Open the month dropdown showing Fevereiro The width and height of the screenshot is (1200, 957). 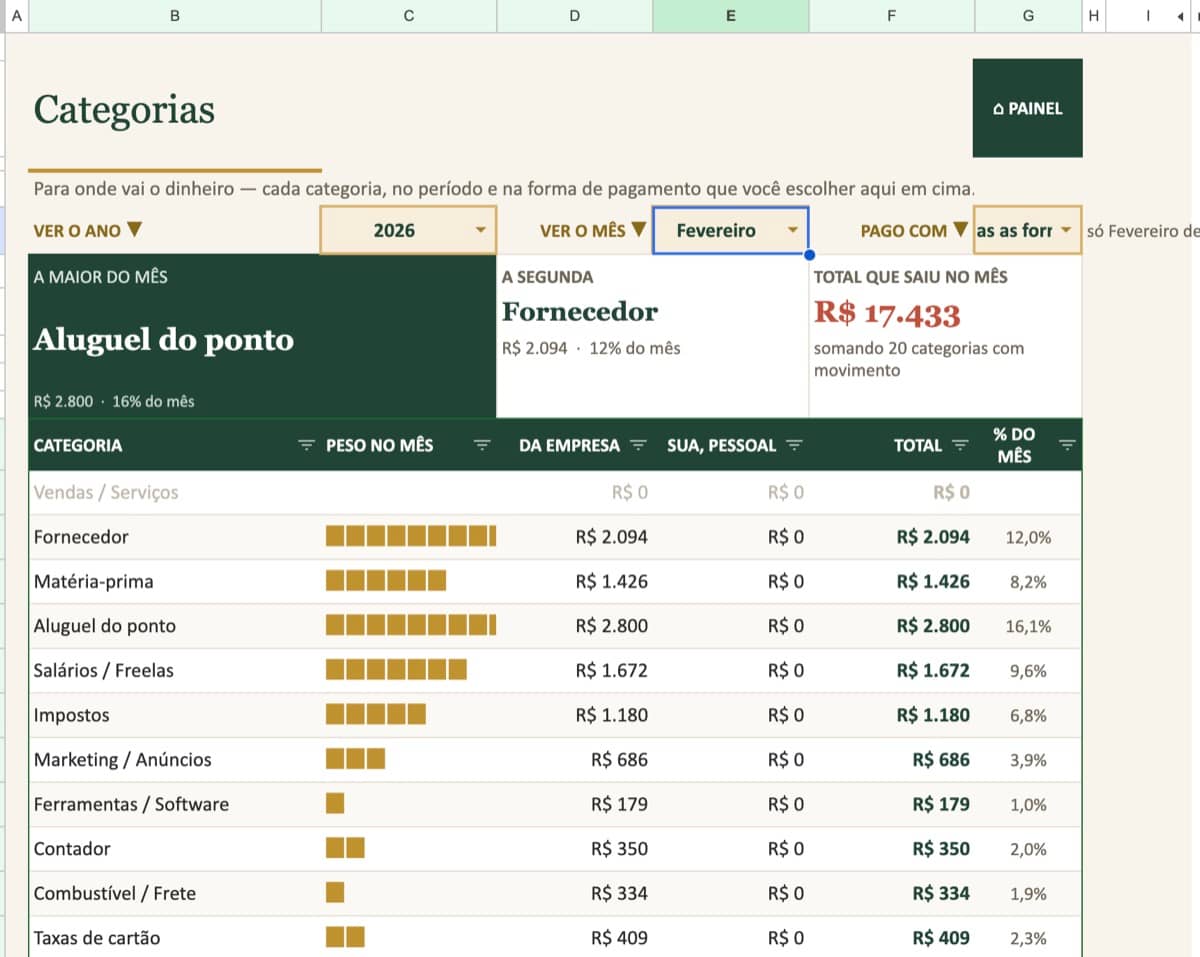click(730, 230)
